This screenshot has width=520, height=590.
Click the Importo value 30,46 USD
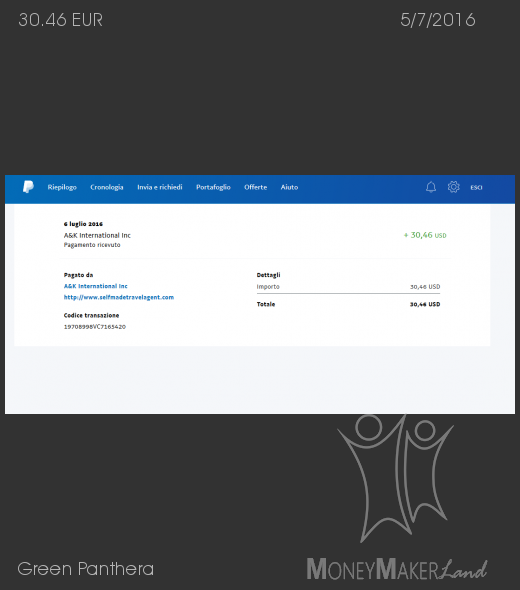click(x=425, y=287)
